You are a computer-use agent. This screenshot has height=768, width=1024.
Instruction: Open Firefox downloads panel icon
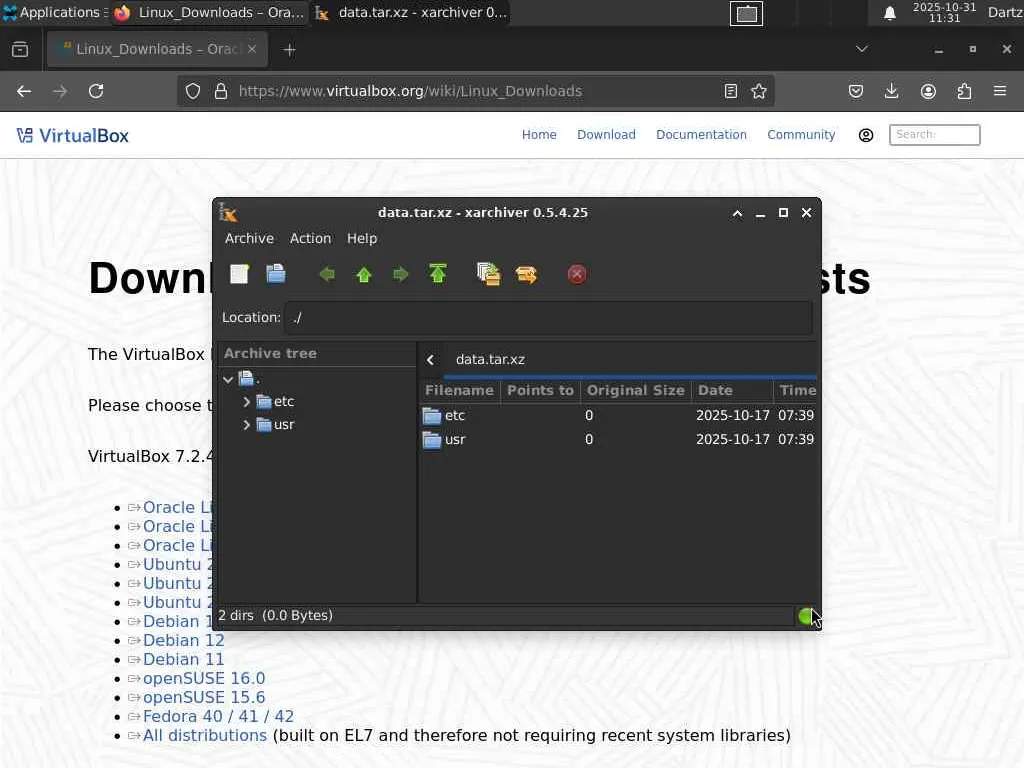(x=891, y=91)
